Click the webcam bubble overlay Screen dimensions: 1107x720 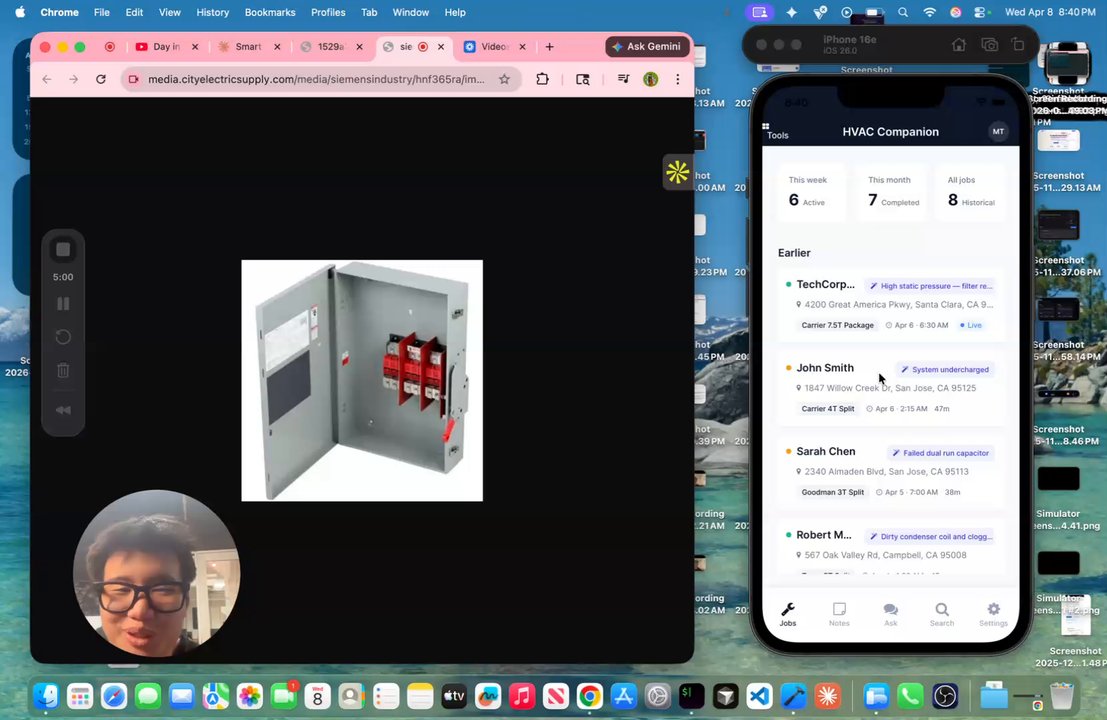157,573
